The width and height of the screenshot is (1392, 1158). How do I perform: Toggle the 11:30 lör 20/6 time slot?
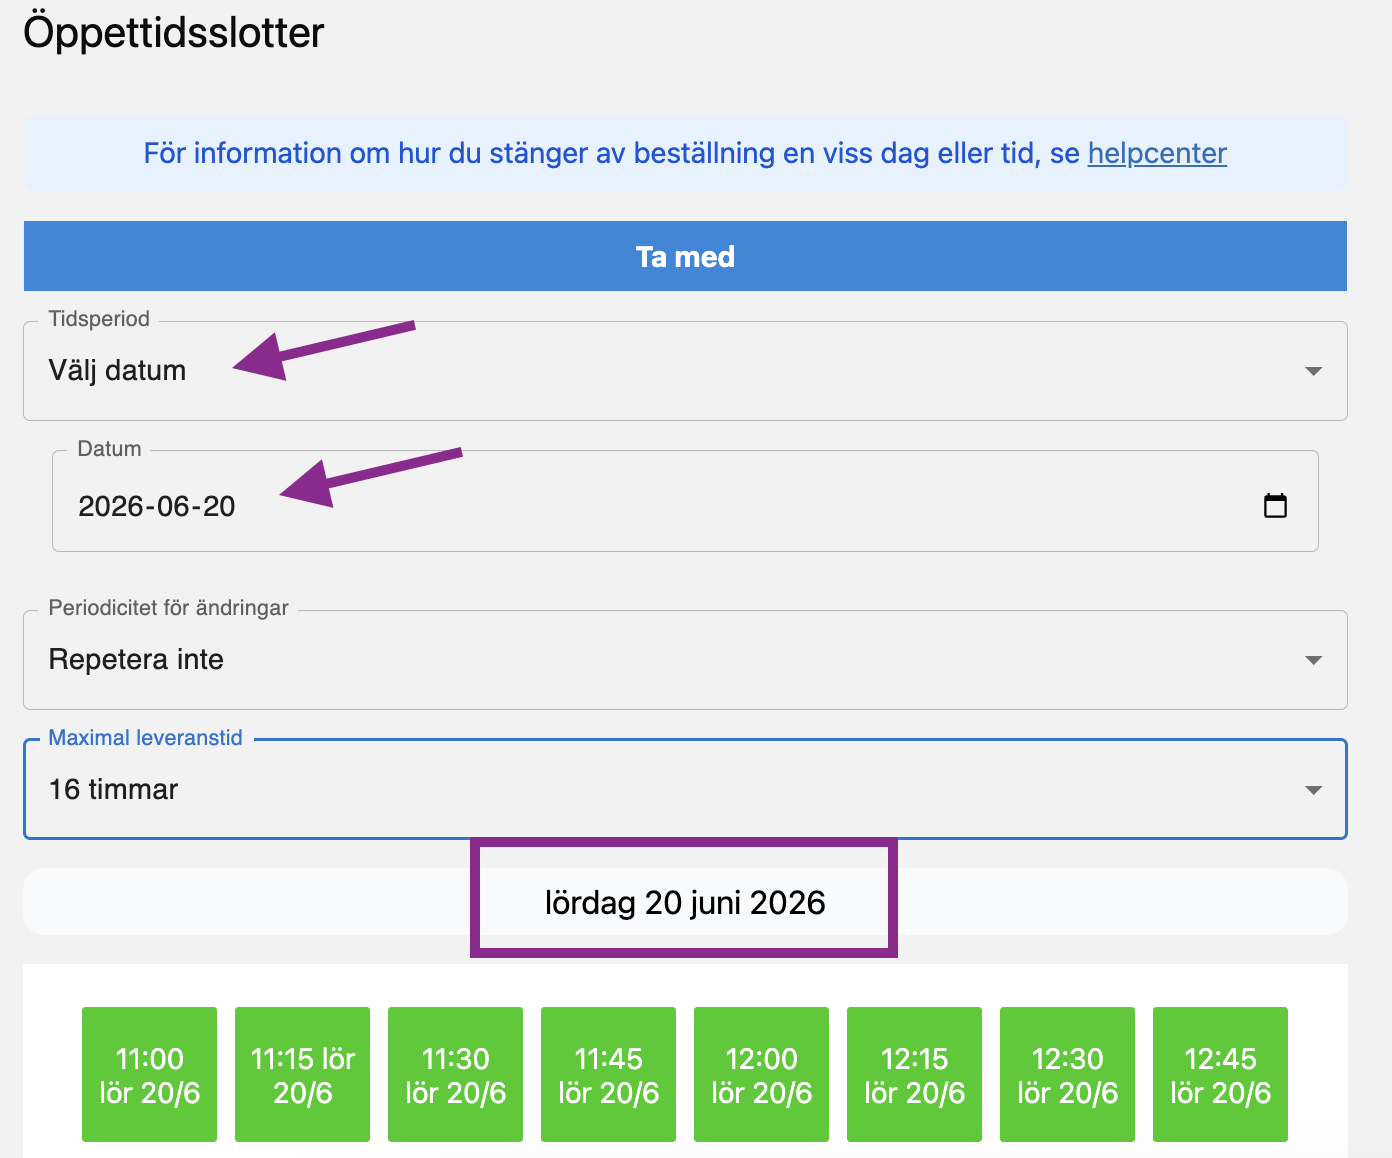(456, 1075)
